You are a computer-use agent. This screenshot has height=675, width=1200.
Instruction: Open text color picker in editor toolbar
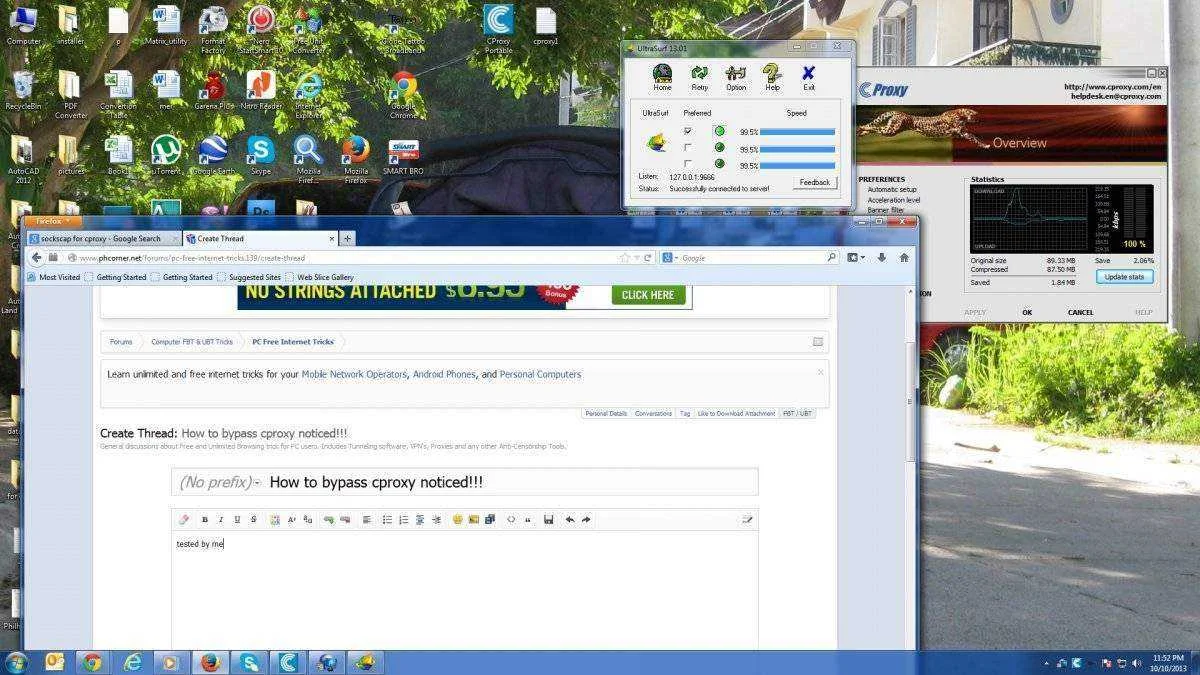pos(275,519)
